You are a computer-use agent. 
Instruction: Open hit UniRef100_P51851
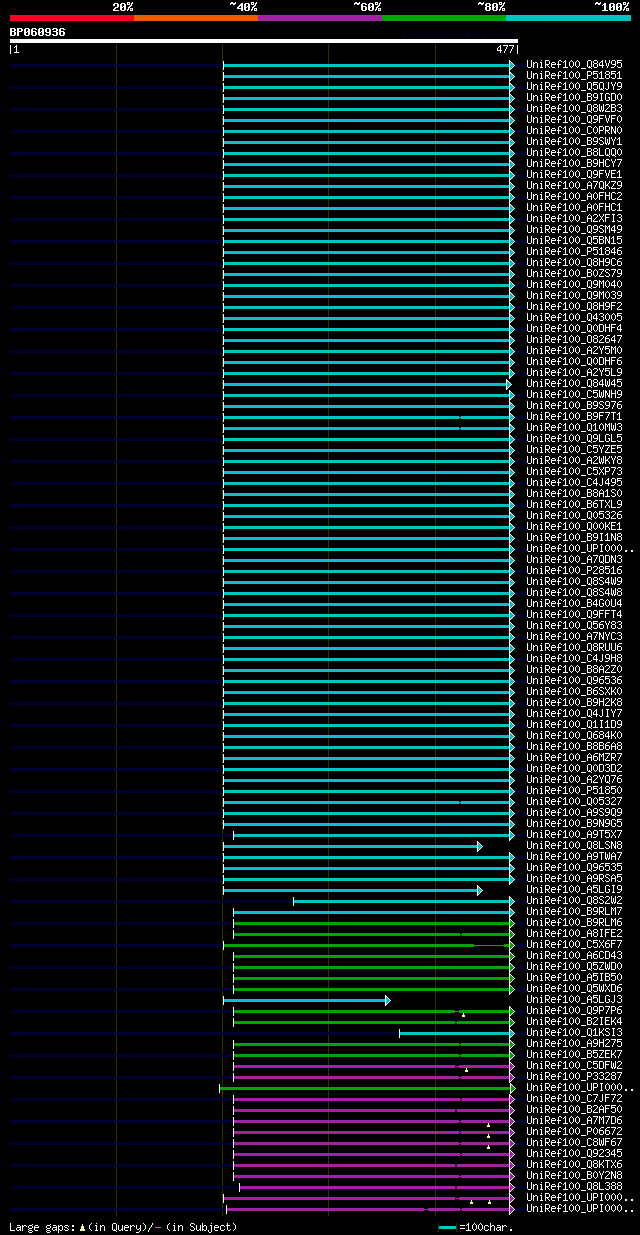pos(574,75)
